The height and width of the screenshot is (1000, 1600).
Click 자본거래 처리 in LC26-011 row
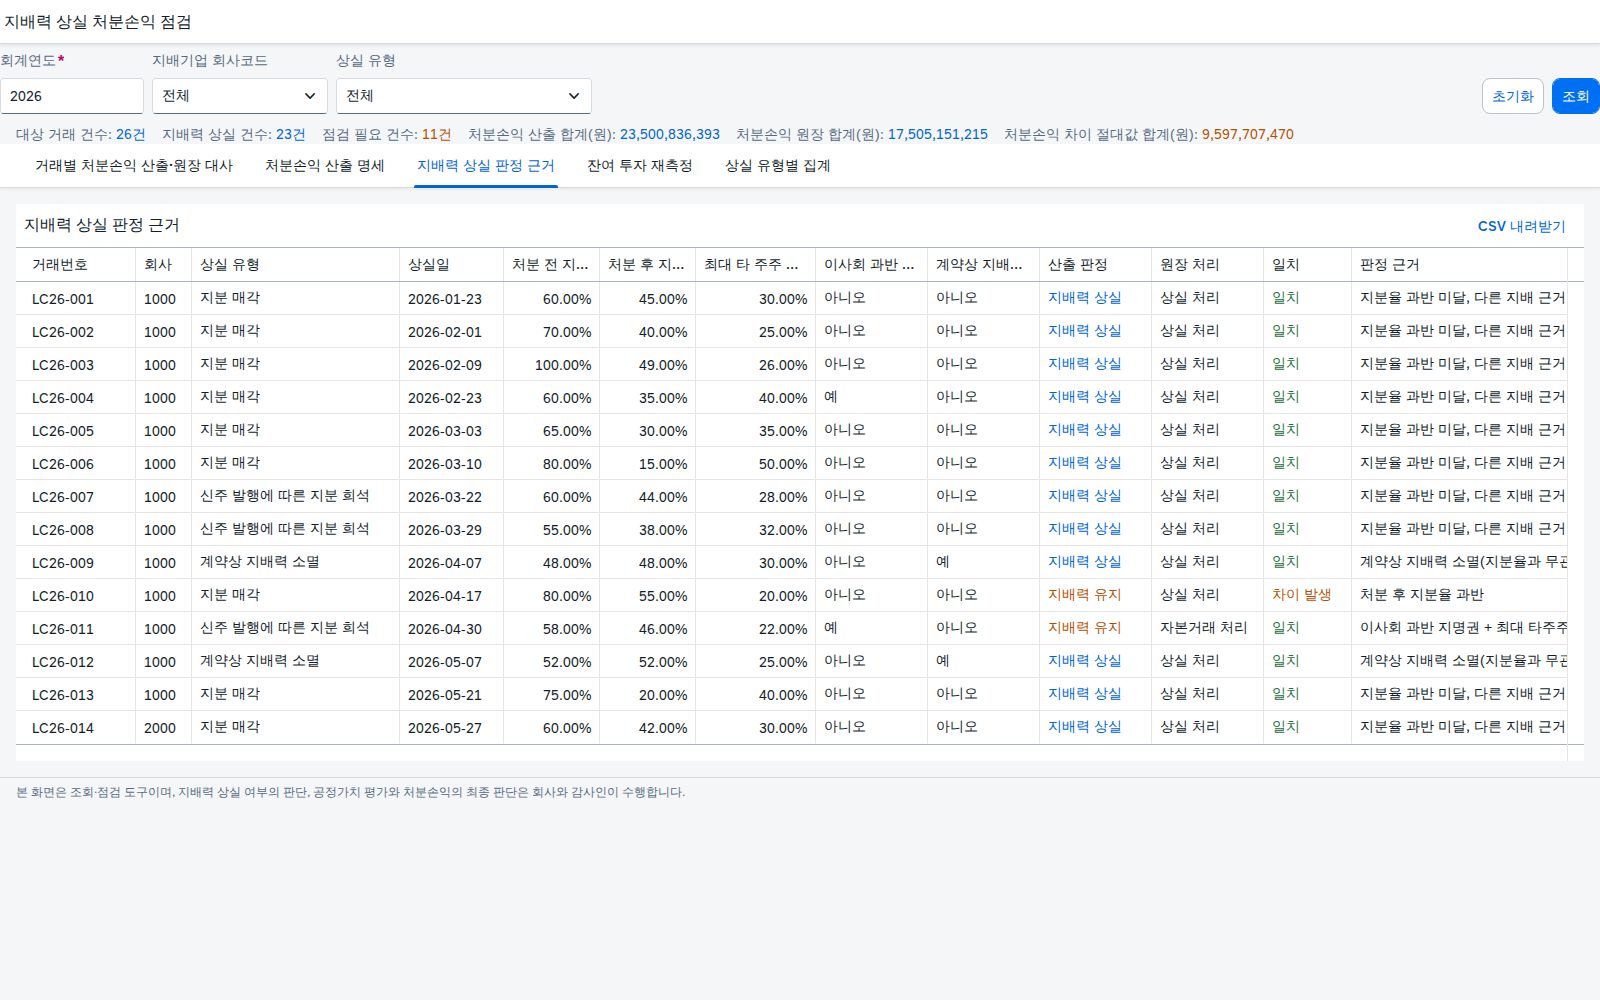(x=1203, y=628)
